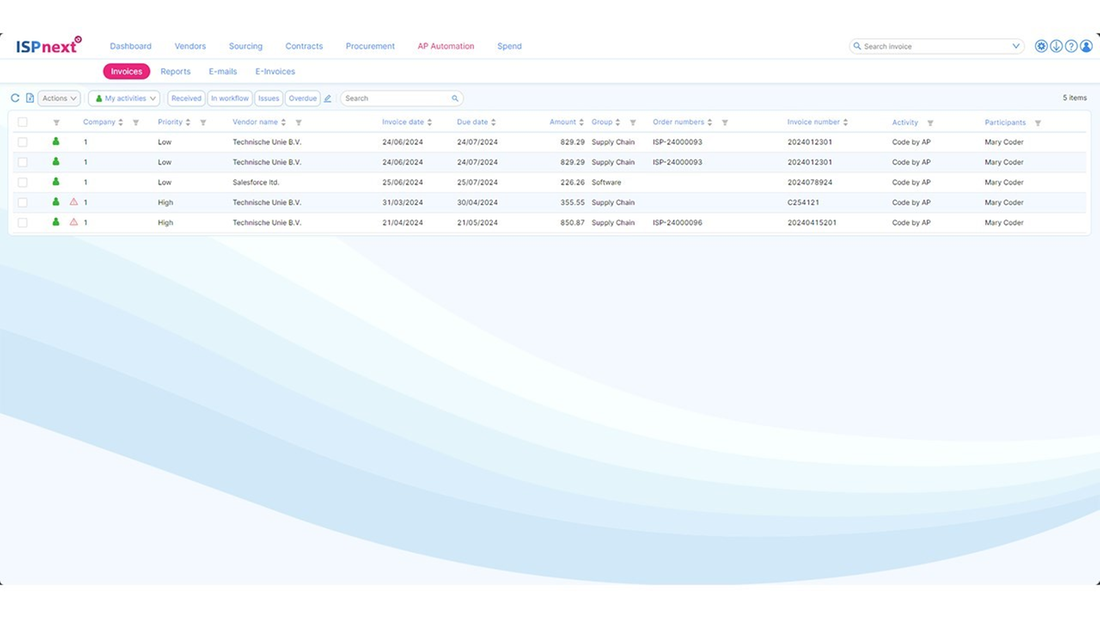
Task: Click the search magnifier in the filter bar
Action: click(455, 98)
